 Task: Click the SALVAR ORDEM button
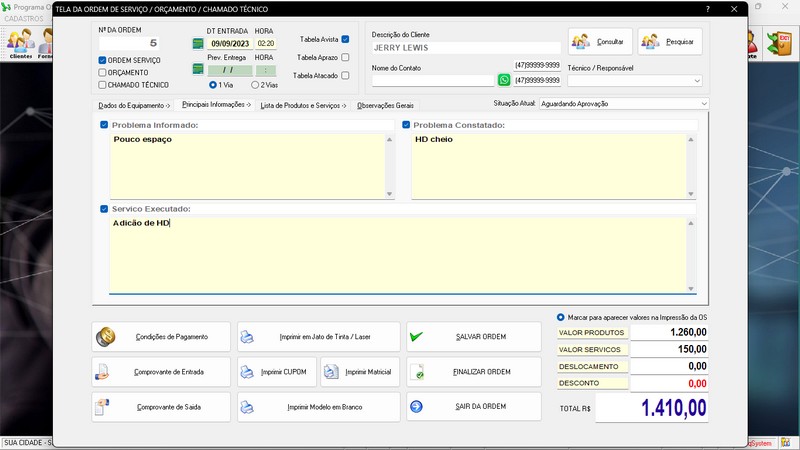(x=473, y=337)
